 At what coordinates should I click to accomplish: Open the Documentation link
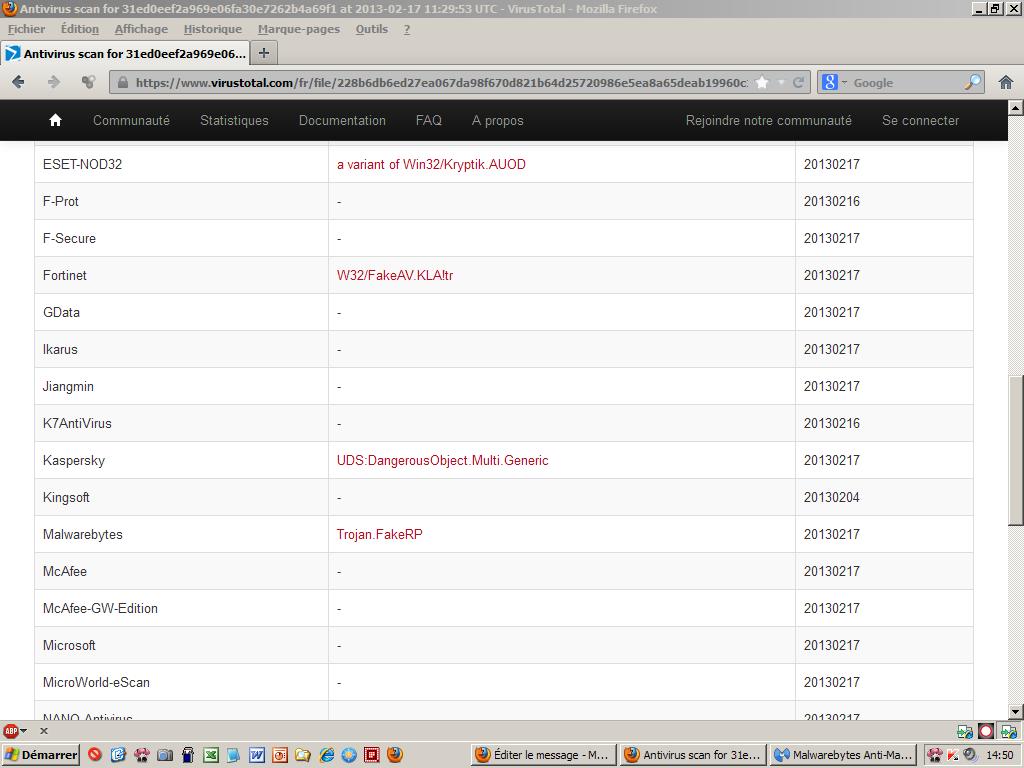(x=342, y=120)
